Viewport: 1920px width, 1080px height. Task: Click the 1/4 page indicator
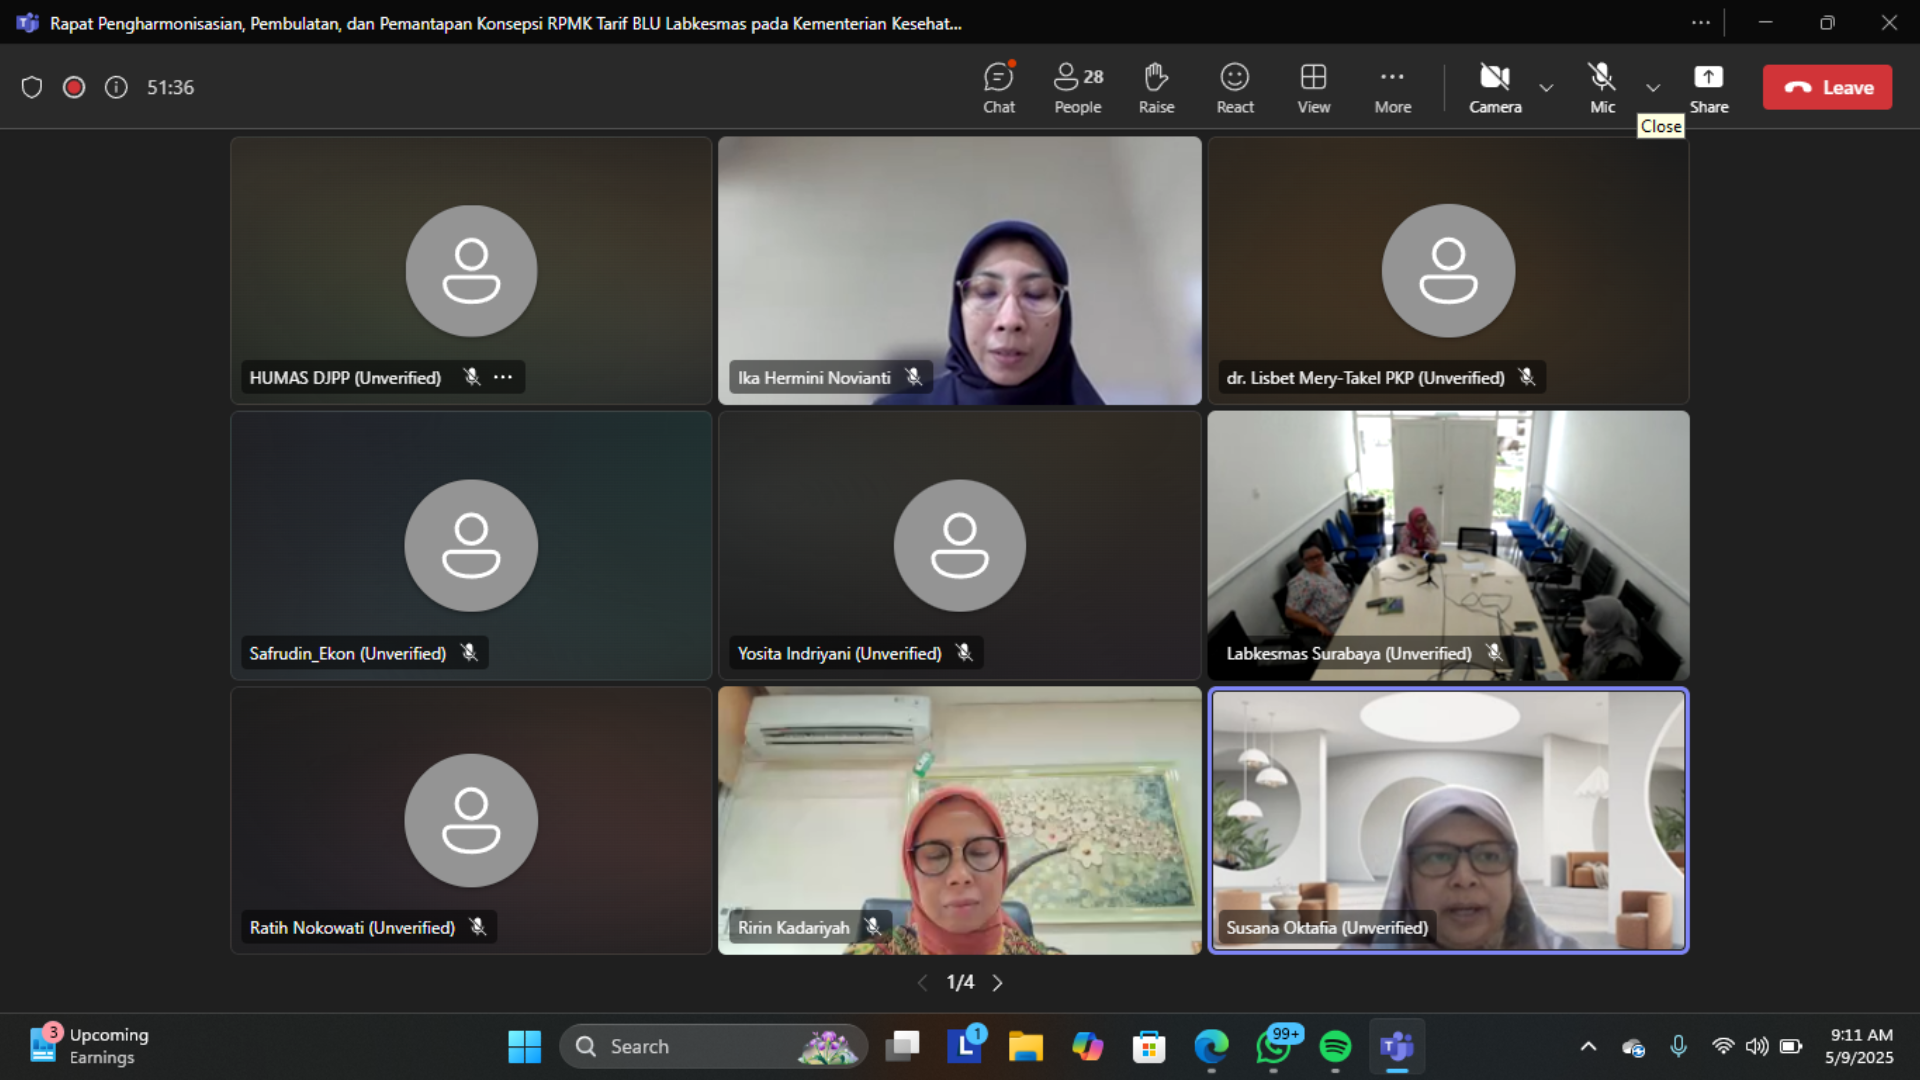(960, 983)
